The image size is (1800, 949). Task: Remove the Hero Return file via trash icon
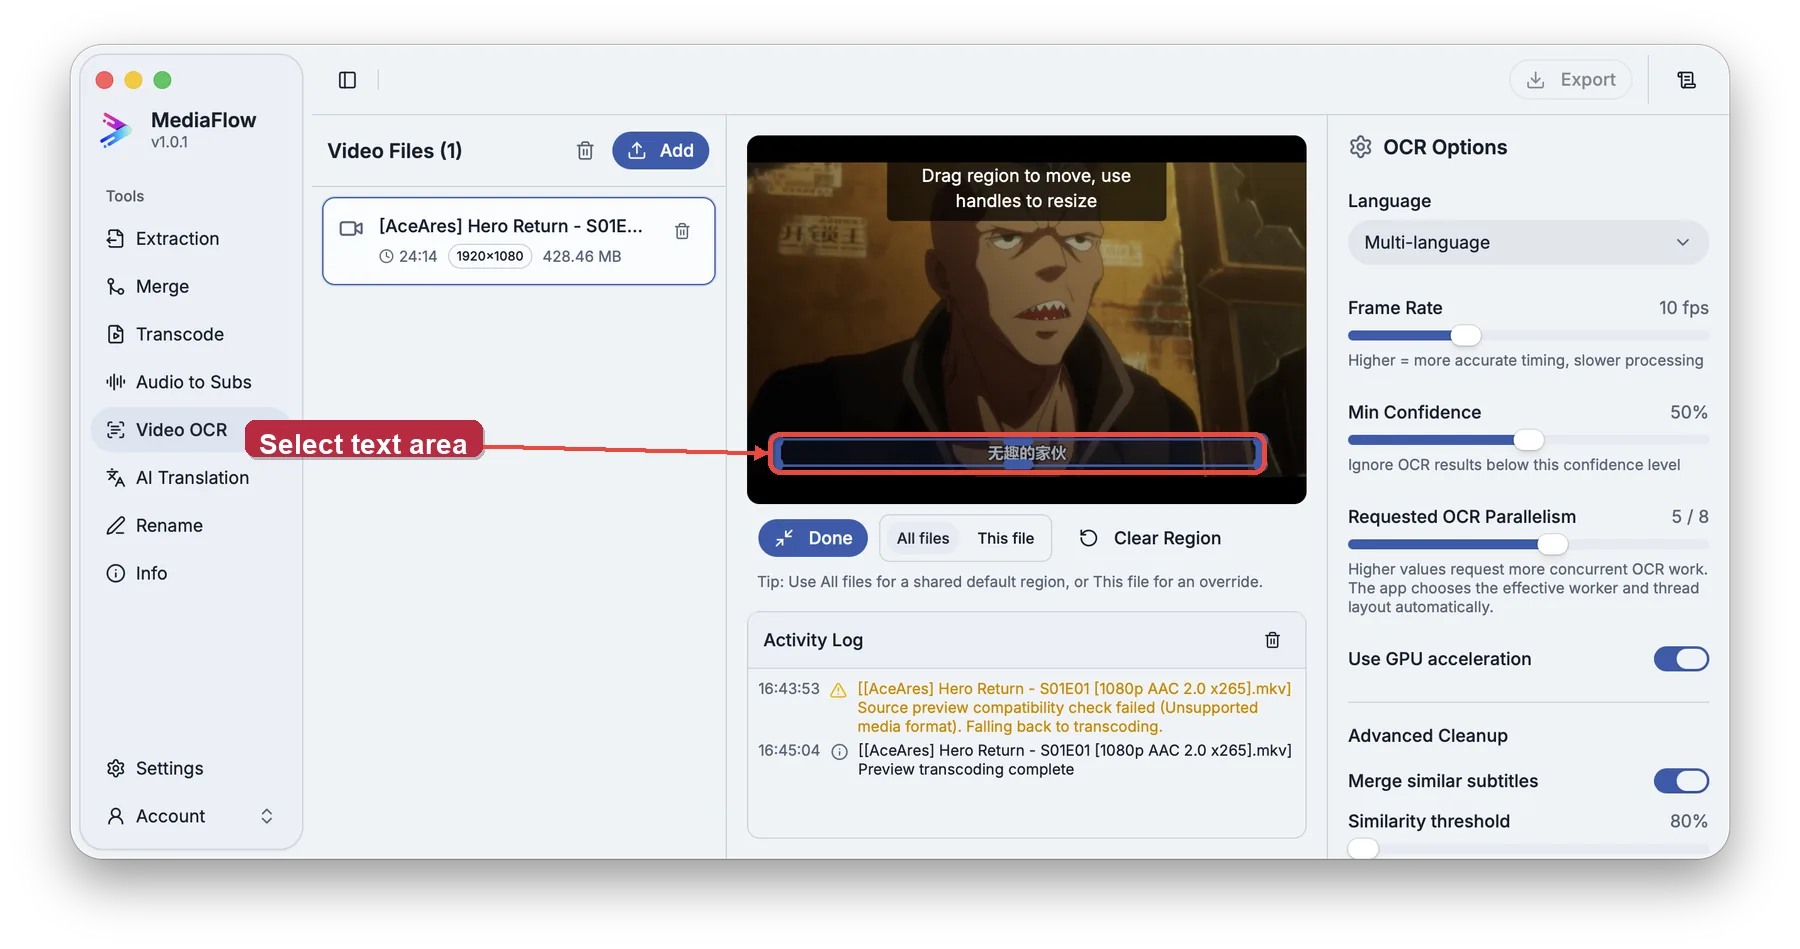[x=682, y=231]
